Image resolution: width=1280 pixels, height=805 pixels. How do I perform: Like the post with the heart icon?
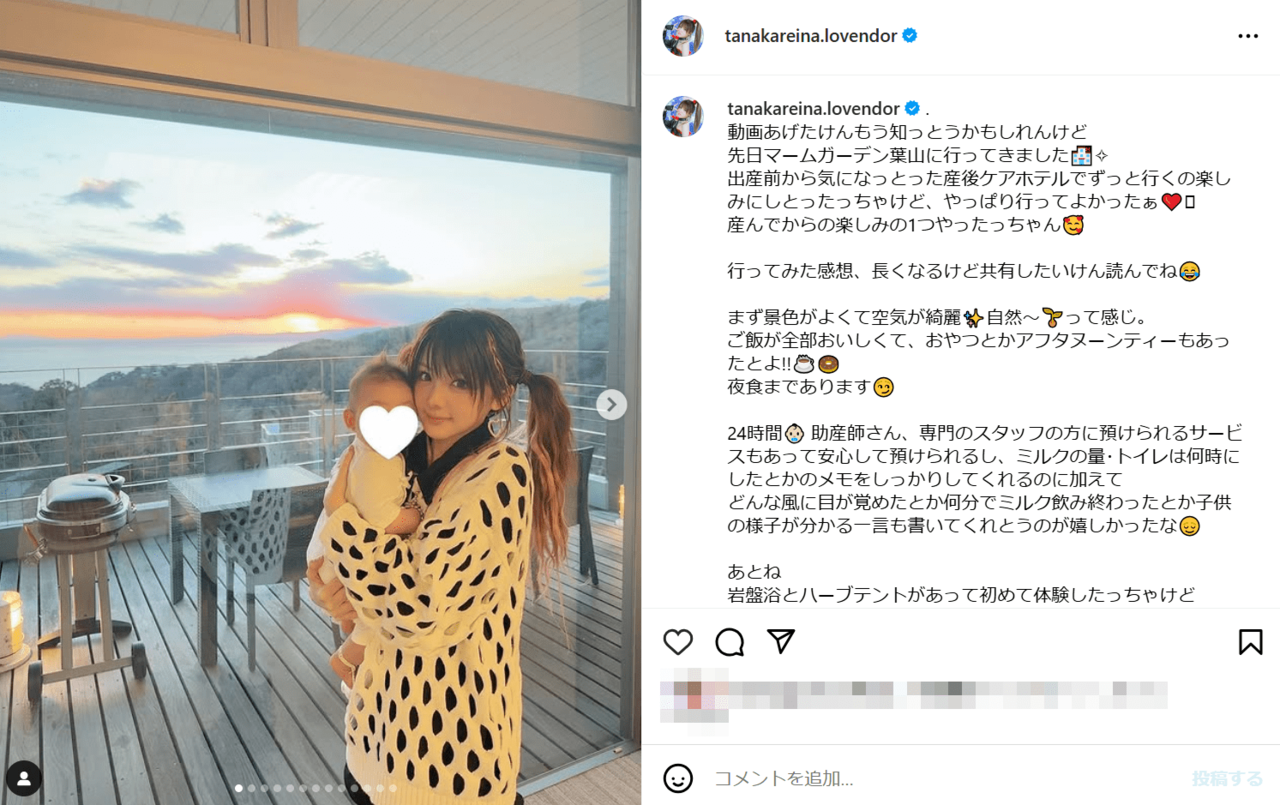[x=678, y=642]
